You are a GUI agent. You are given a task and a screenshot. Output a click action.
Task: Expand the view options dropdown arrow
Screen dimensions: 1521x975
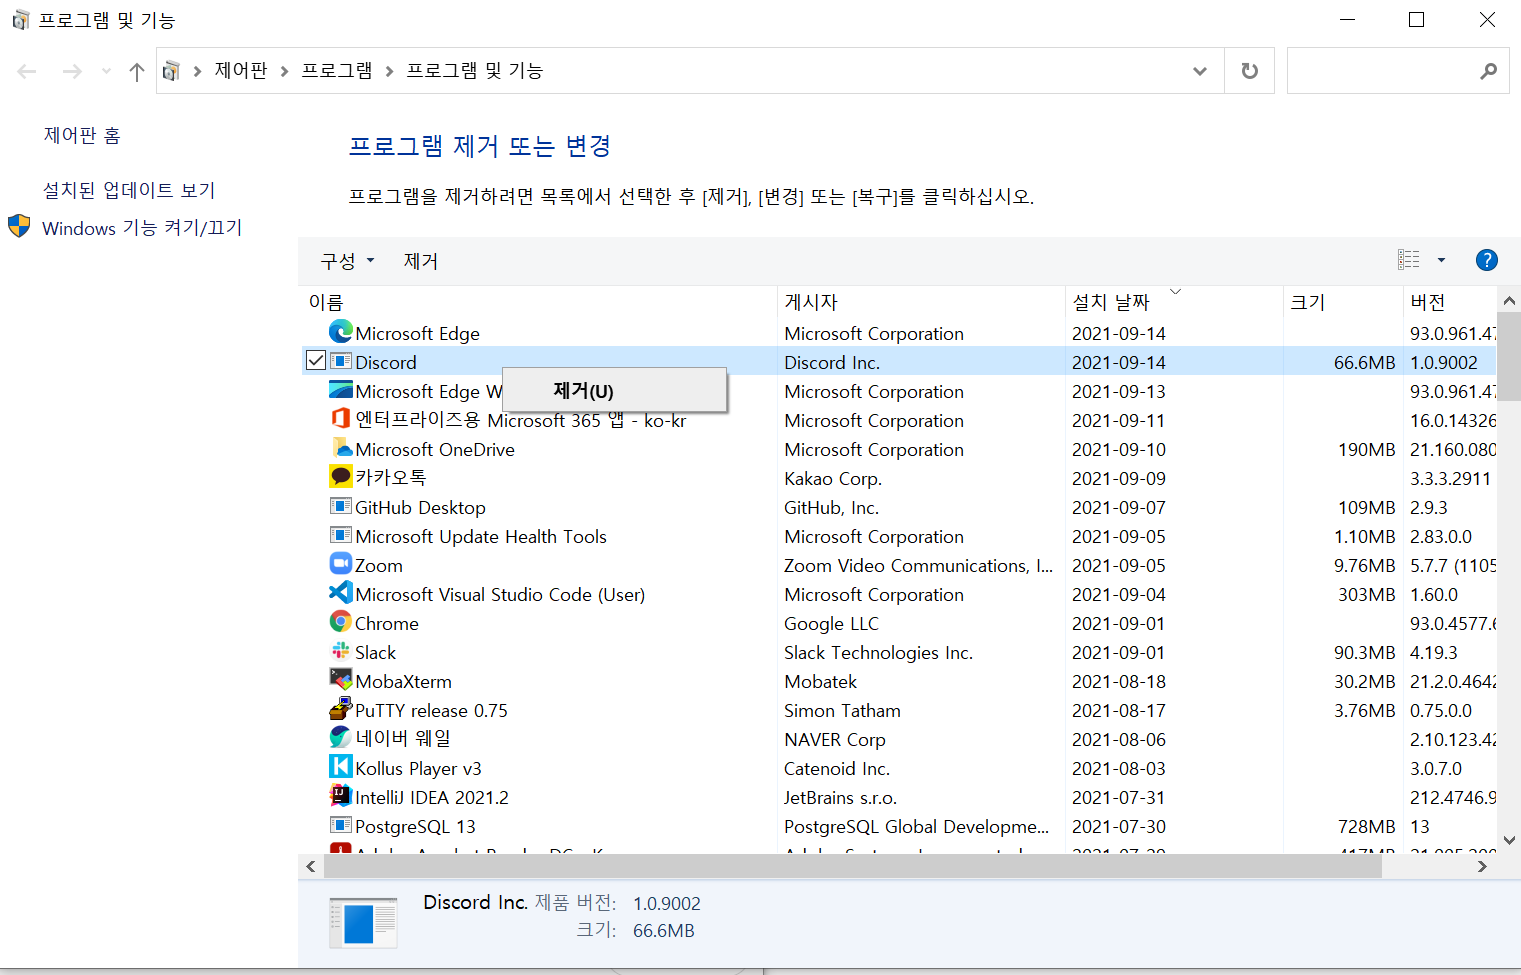[1441, 260]
